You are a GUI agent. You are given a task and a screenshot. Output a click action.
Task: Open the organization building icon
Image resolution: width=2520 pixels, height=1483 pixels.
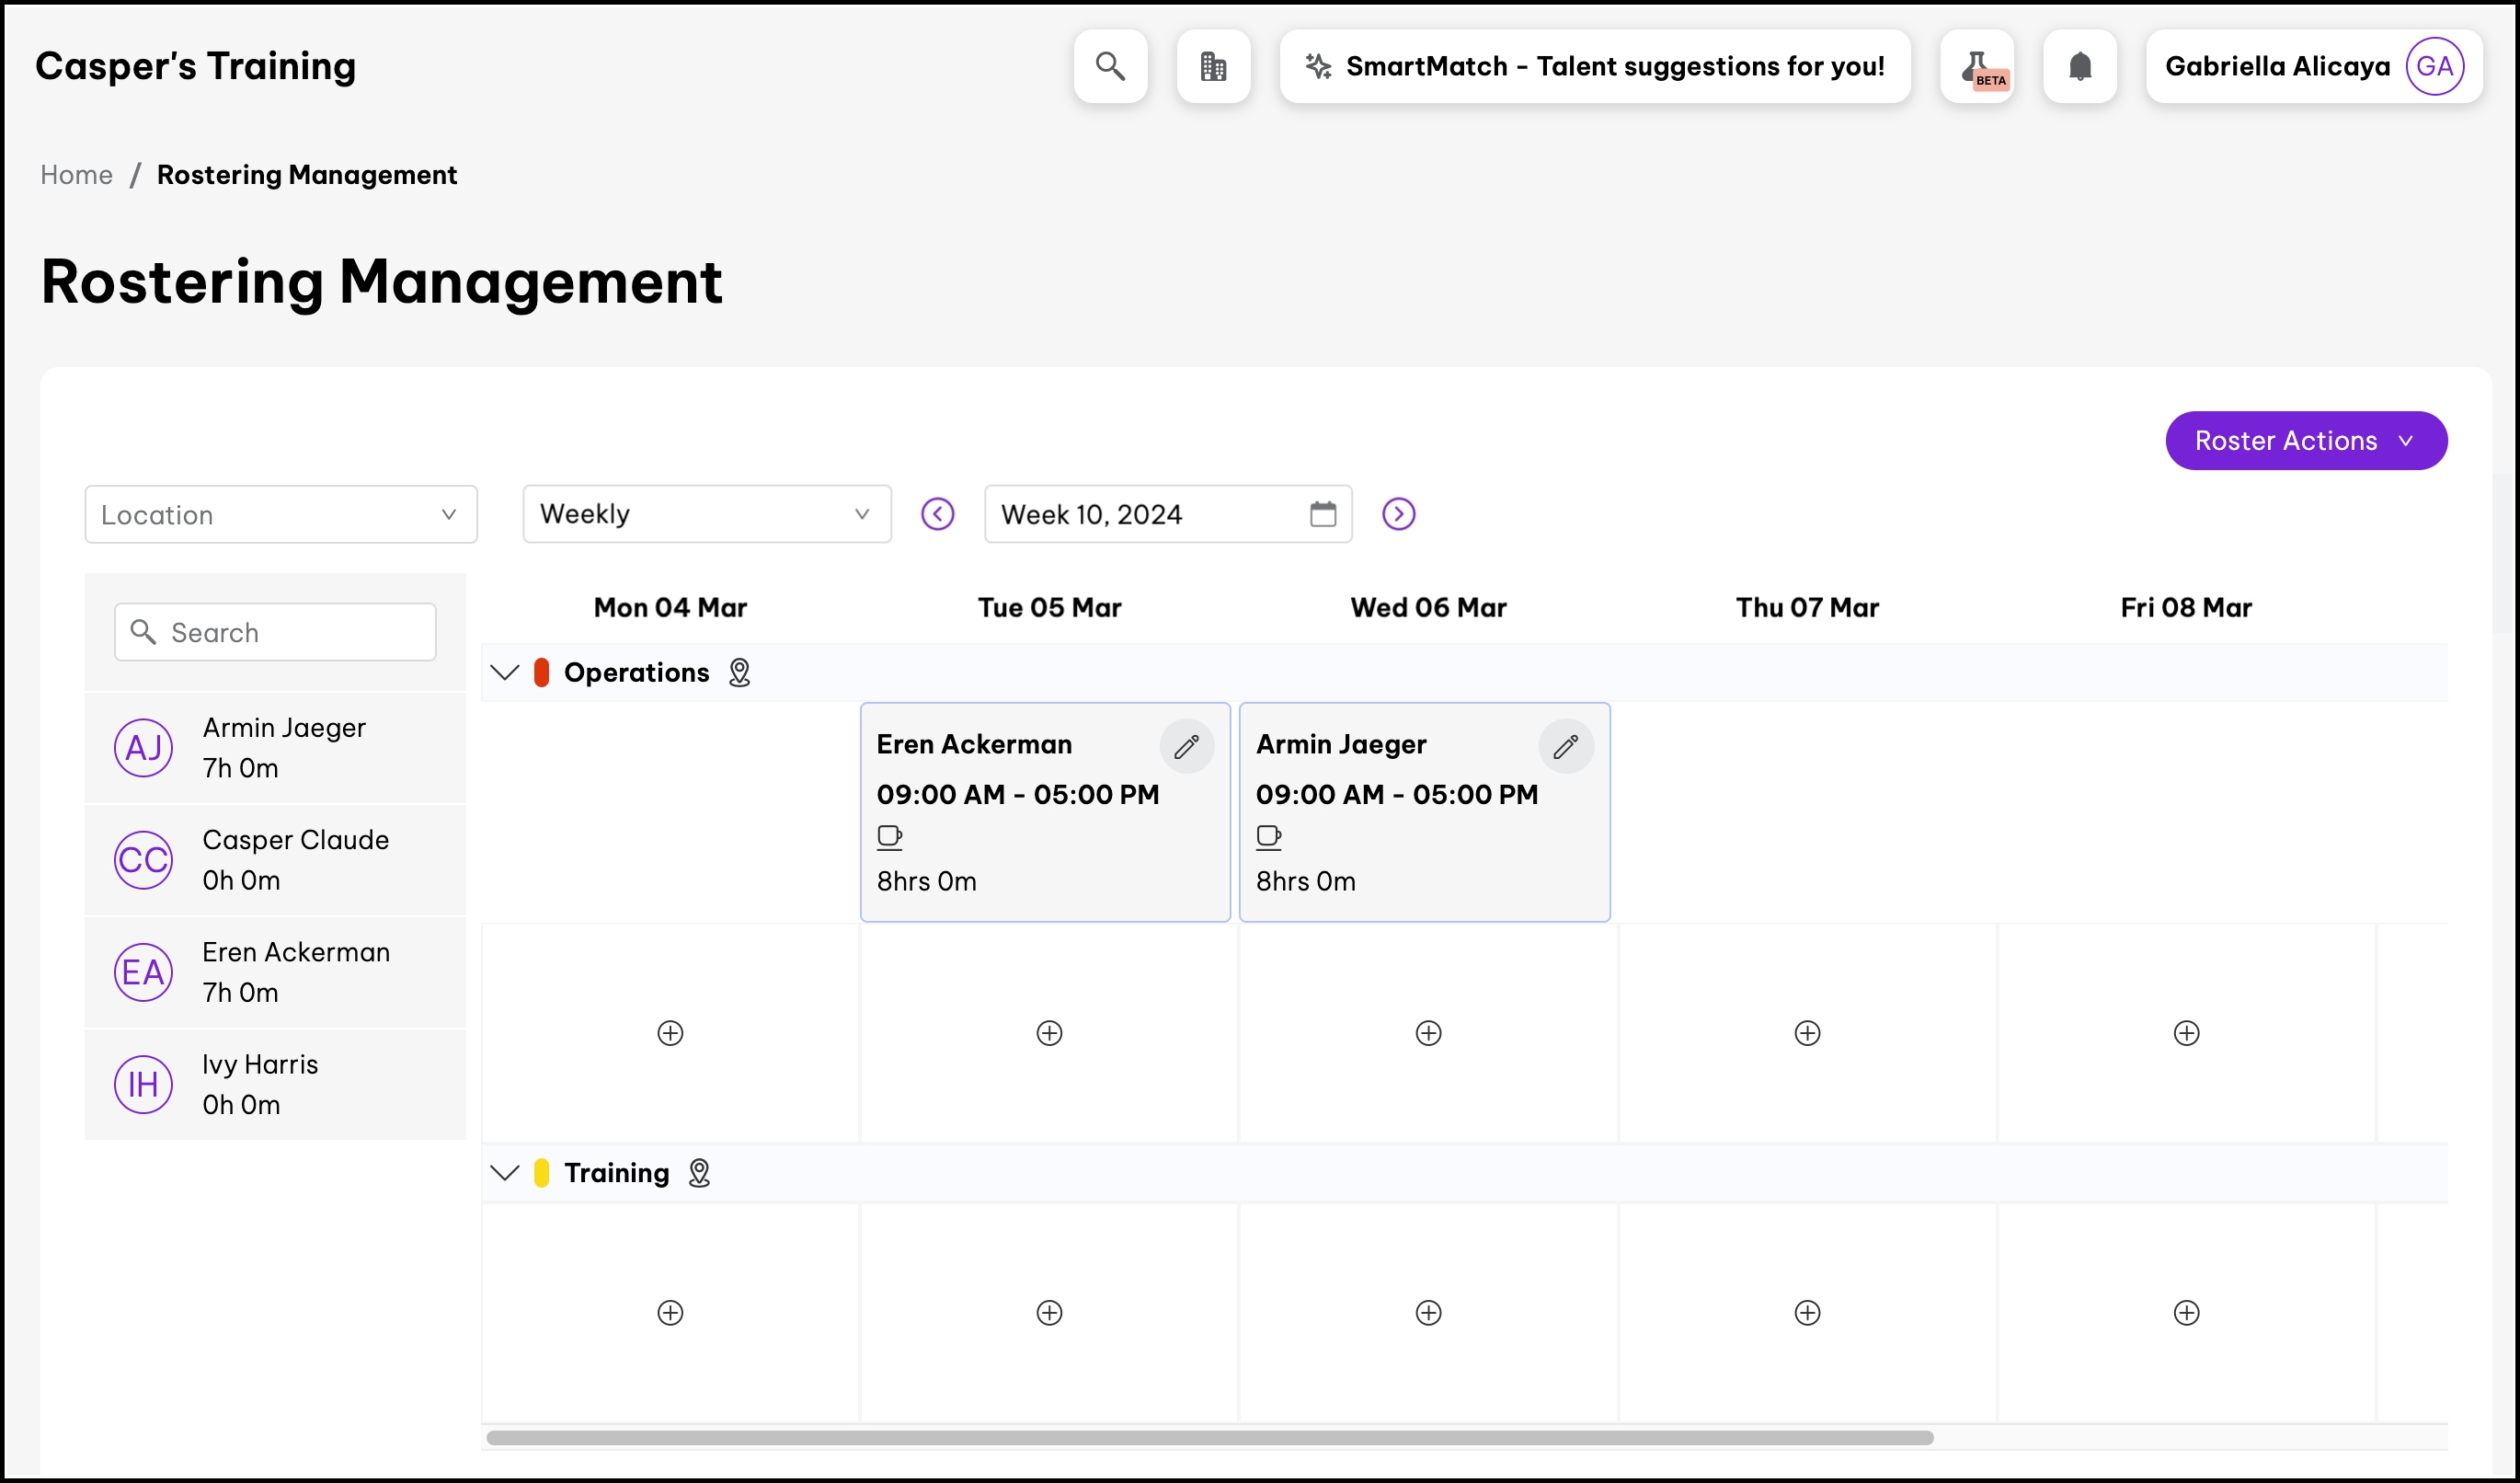pos(1213,66)
